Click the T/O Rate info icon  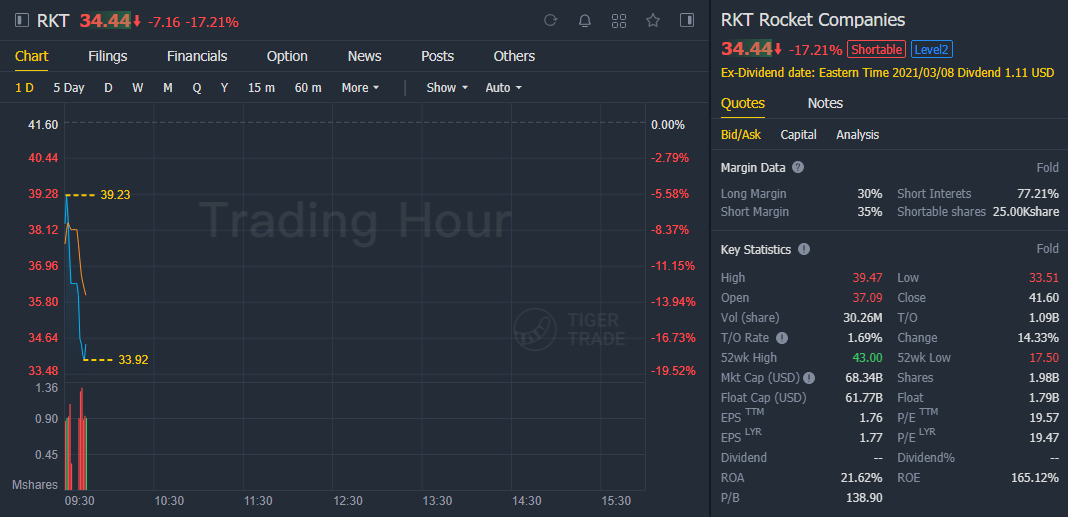[x=782, y=338]
